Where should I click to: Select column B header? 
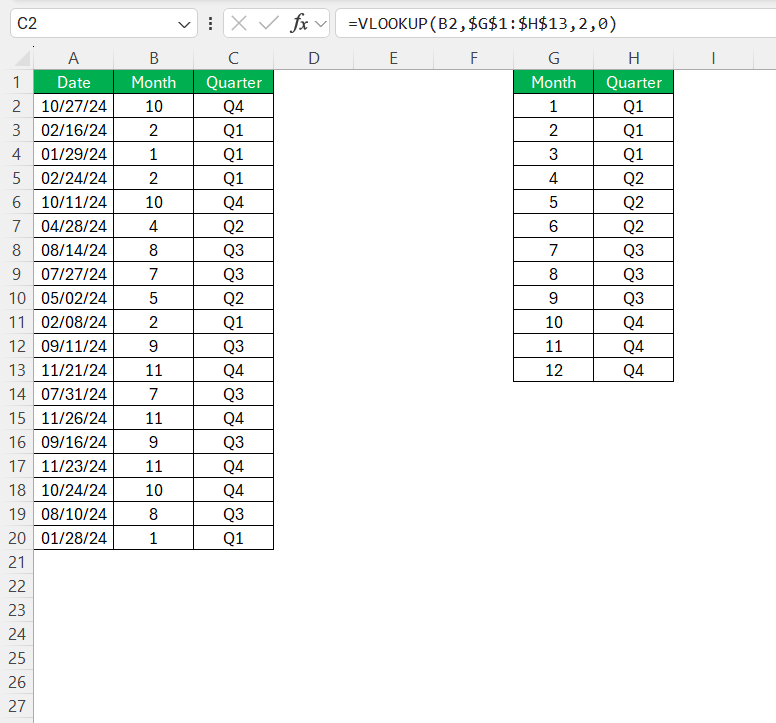click(153, 58)
